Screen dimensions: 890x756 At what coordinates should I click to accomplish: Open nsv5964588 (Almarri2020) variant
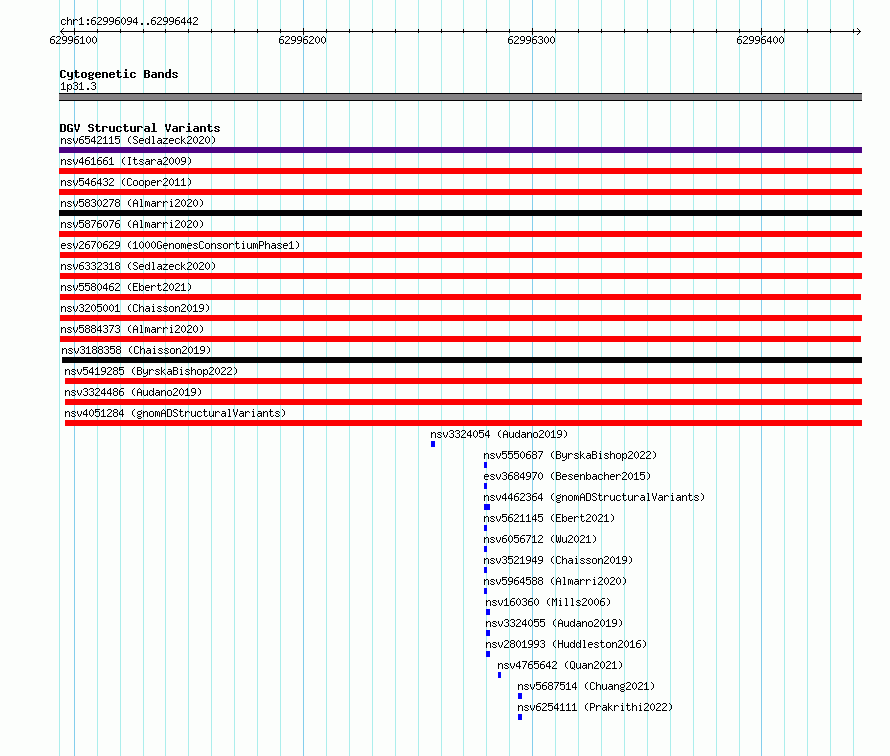coord(555,581)
